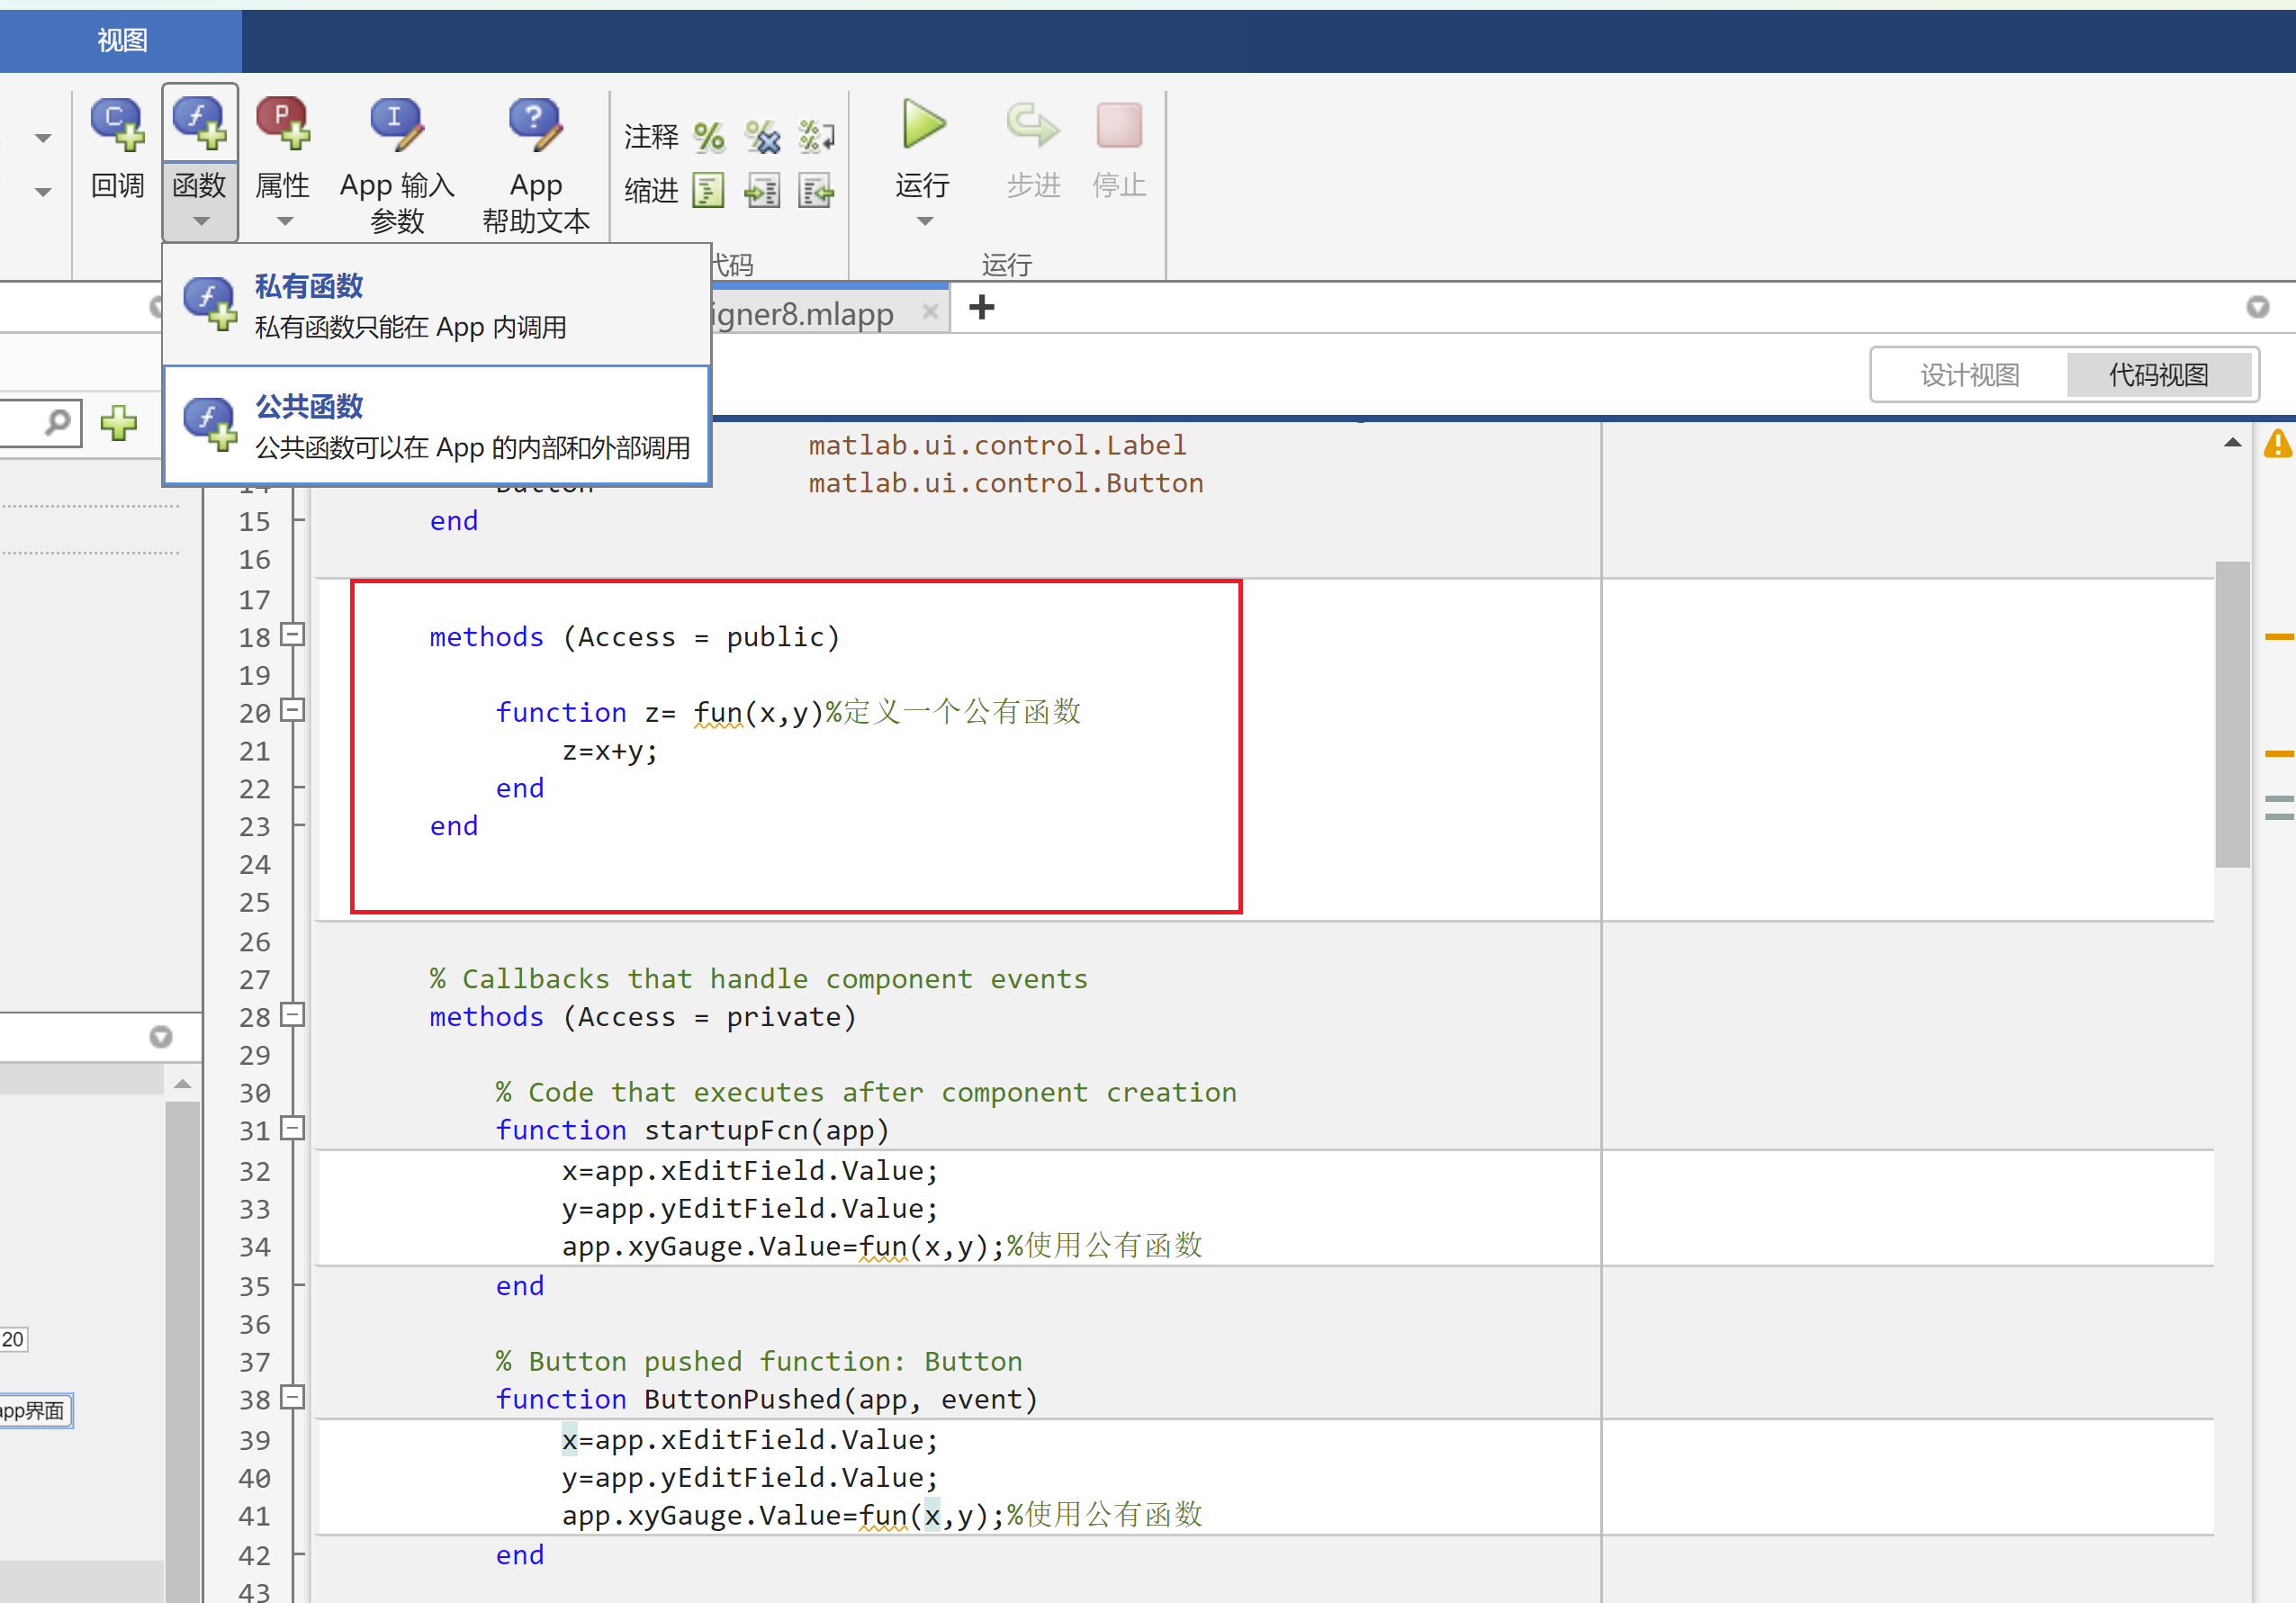
Task: Click the yellow warning icon beside scrollbar
Action: (x=2277, y=443)
